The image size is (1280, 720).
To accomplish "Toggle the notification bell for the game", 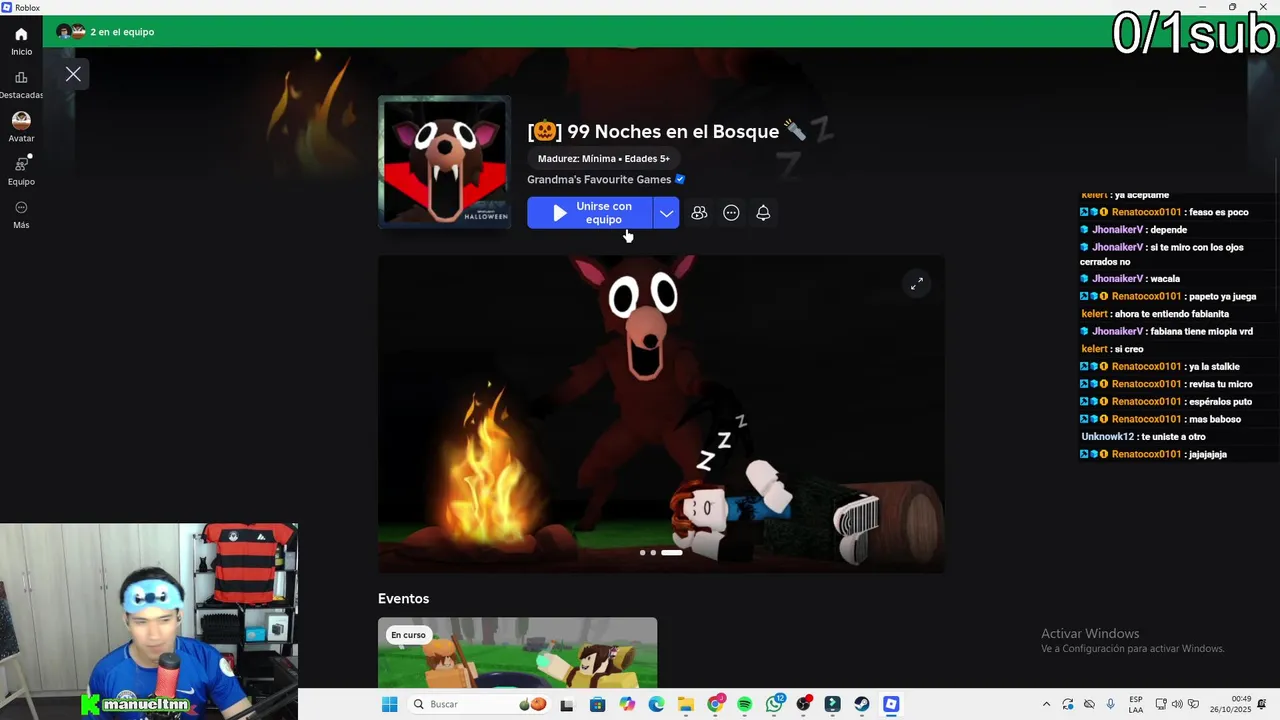I will (x=763, y=213).
